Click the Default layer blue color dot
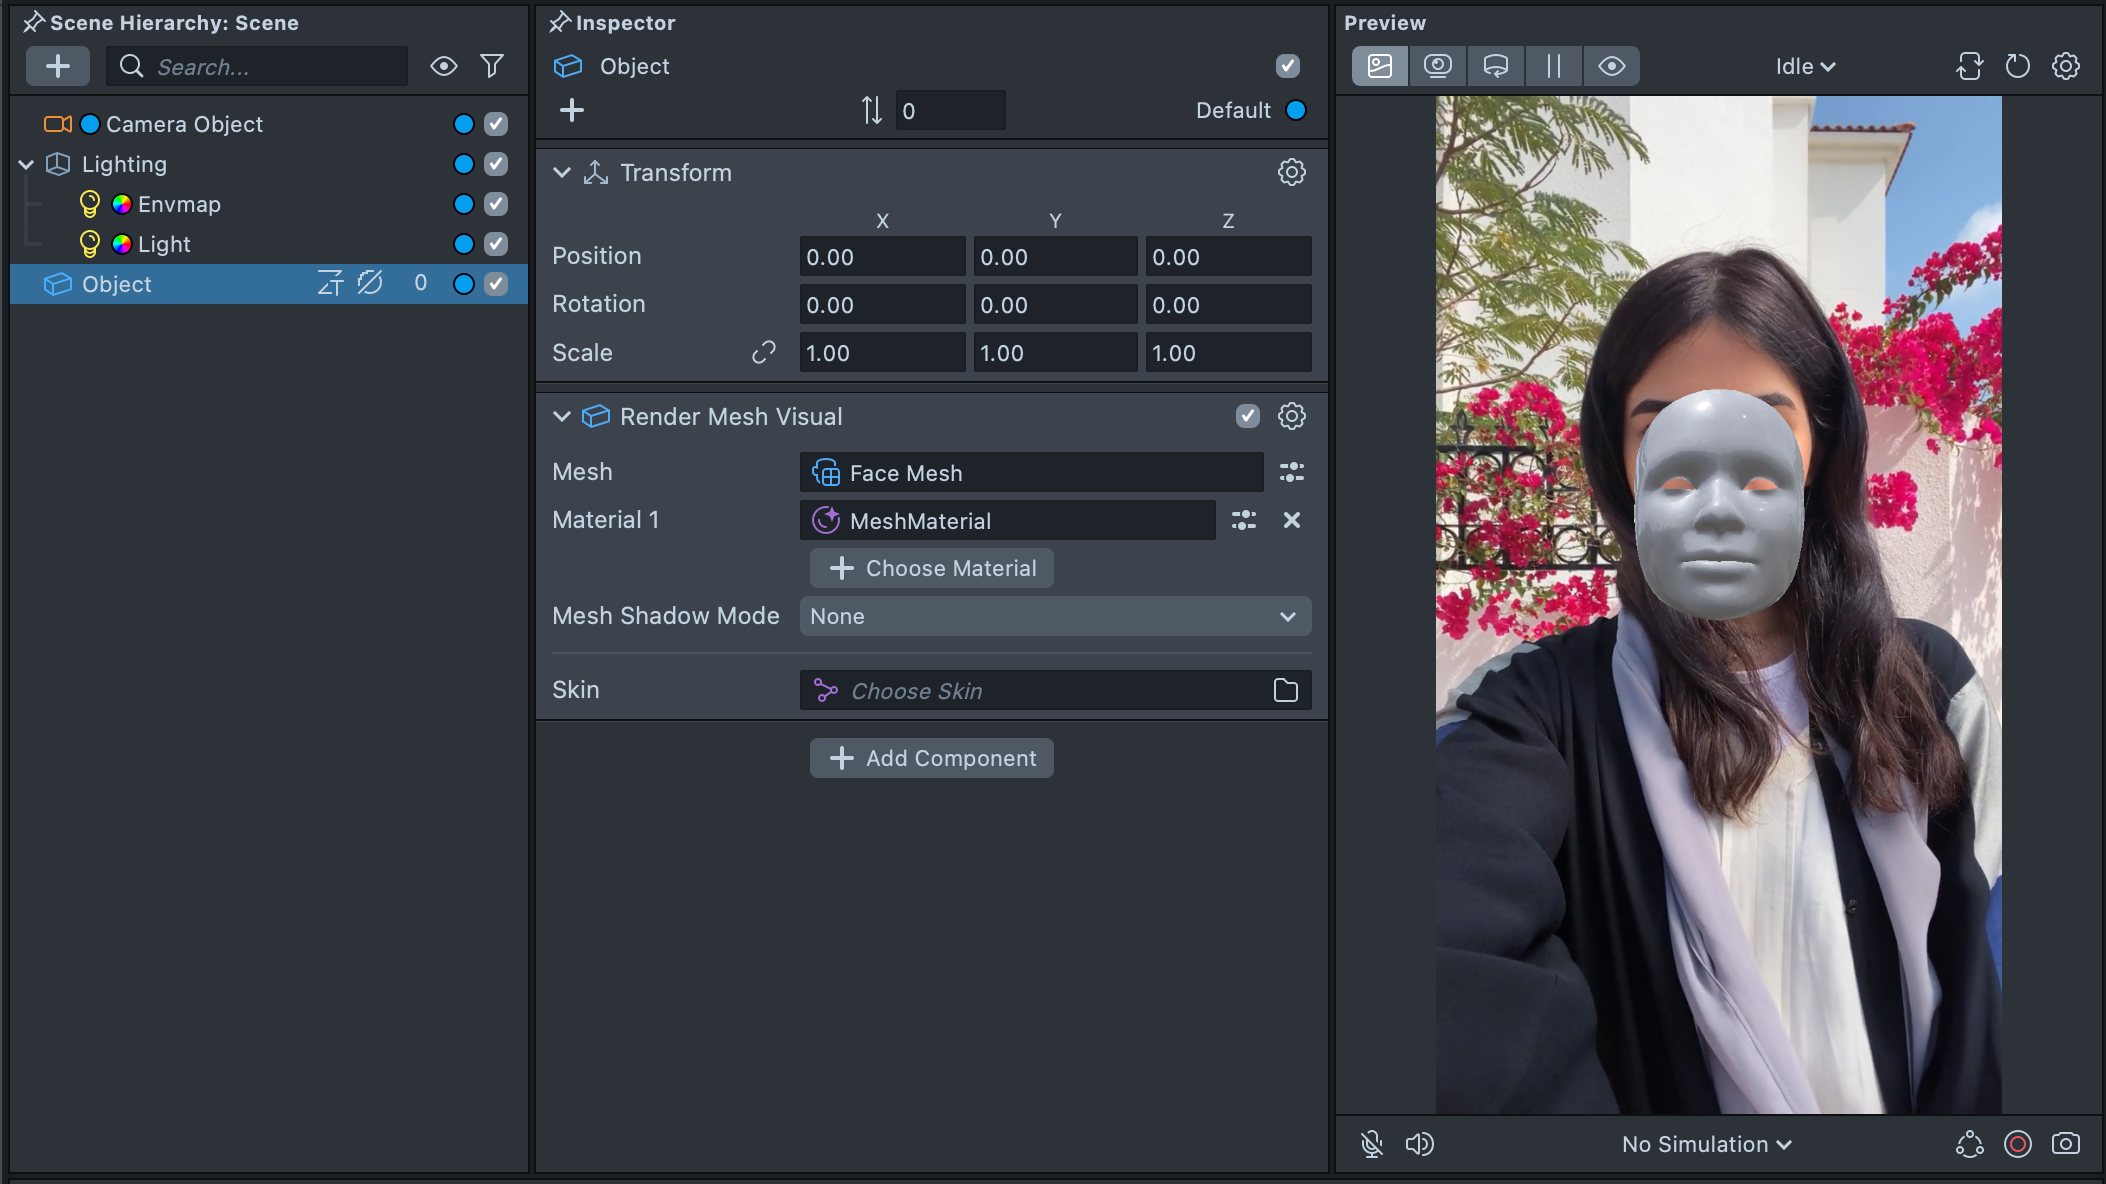This screenshot has height=1184, width=2106. pyautogui.click(x=1296, y=110)
